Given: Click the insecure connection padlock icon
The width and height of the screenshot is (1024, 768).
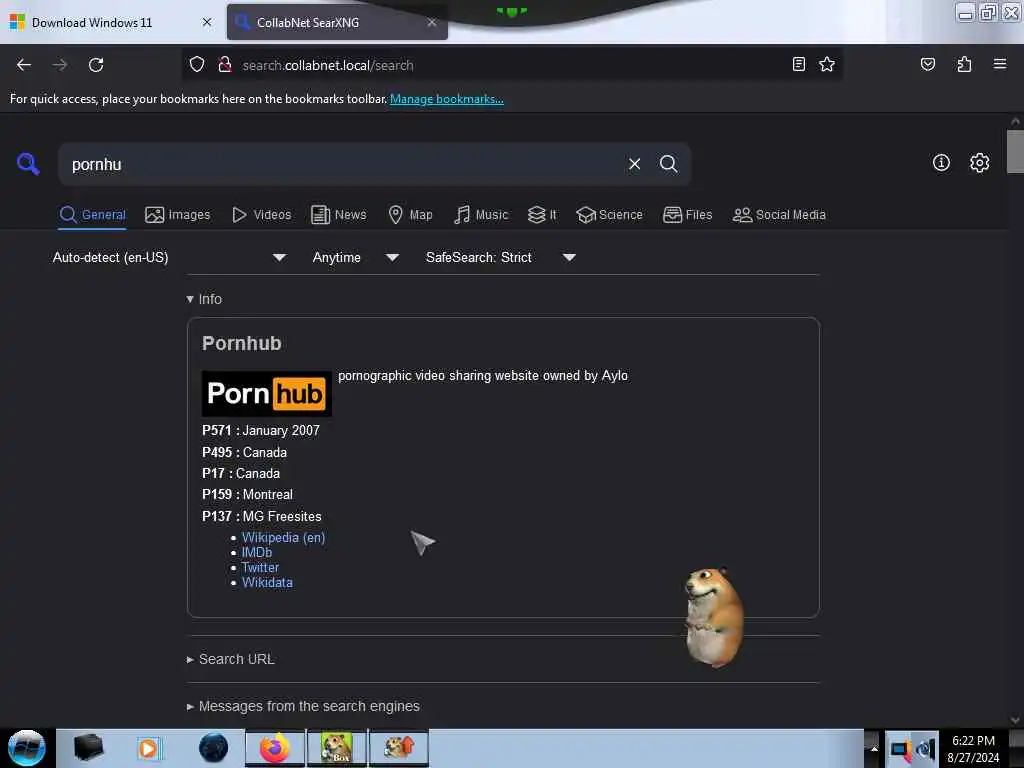Looking at the screenshot, I should [225, 65].
